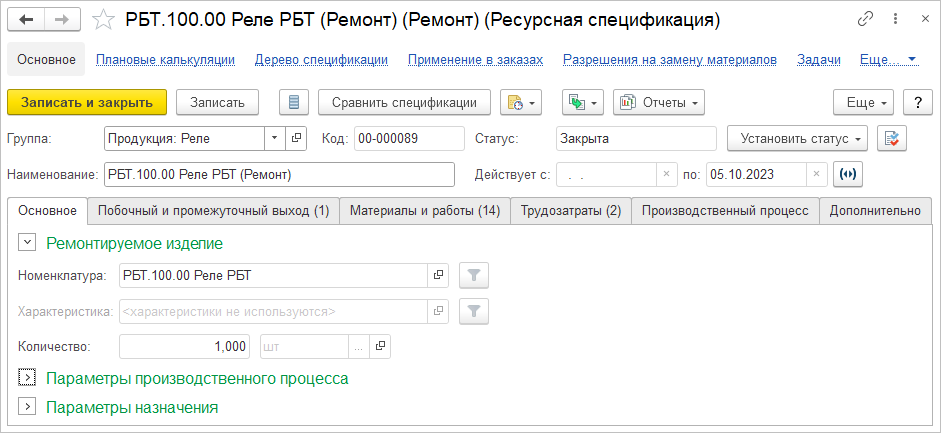Open the Отчеты dropdown menu
Screen dimensions: 944x435
coord(659,102)
